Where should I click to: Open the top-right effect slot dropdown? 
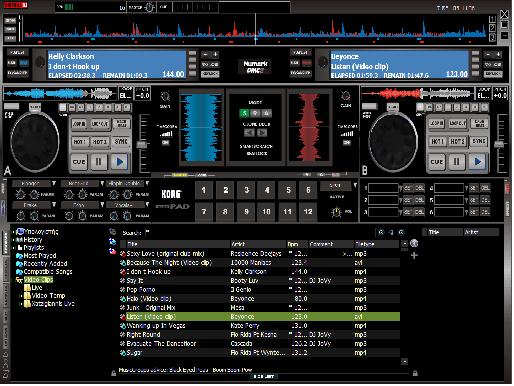147,183
